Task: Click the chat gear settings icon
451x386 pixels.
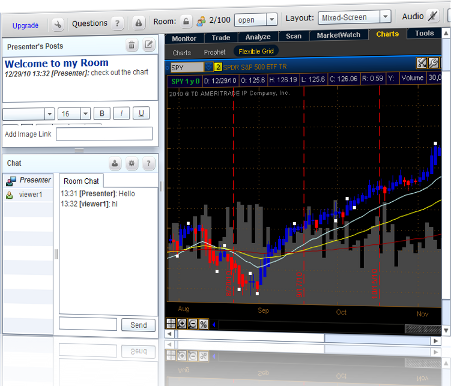Action: [x=132, y=163]
